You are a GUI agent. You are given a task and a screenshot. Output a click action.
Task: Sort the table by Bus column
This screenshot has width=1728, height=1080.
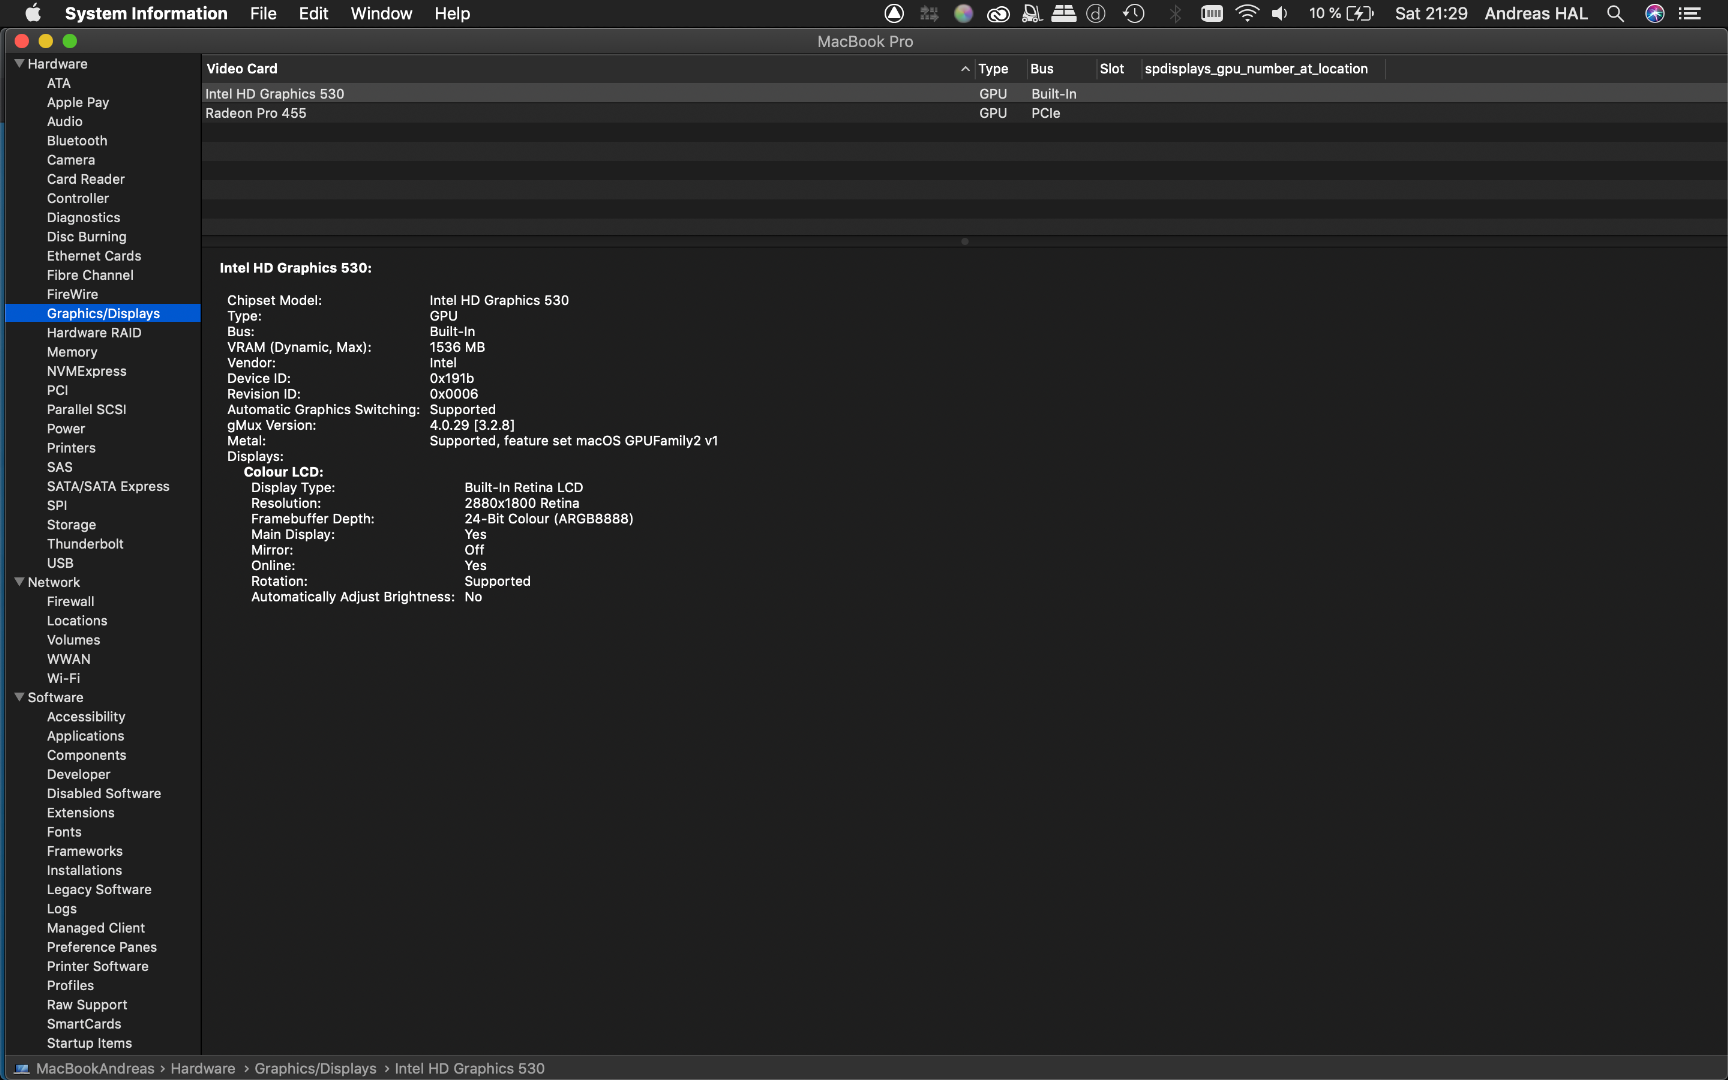click(x=1060, y=68)
